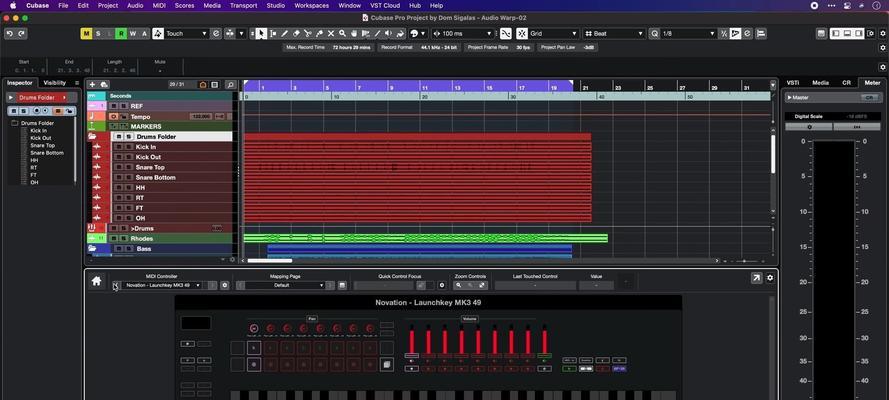Open Novation Launchkey MIDI Controller dropdown

[163, 286]
